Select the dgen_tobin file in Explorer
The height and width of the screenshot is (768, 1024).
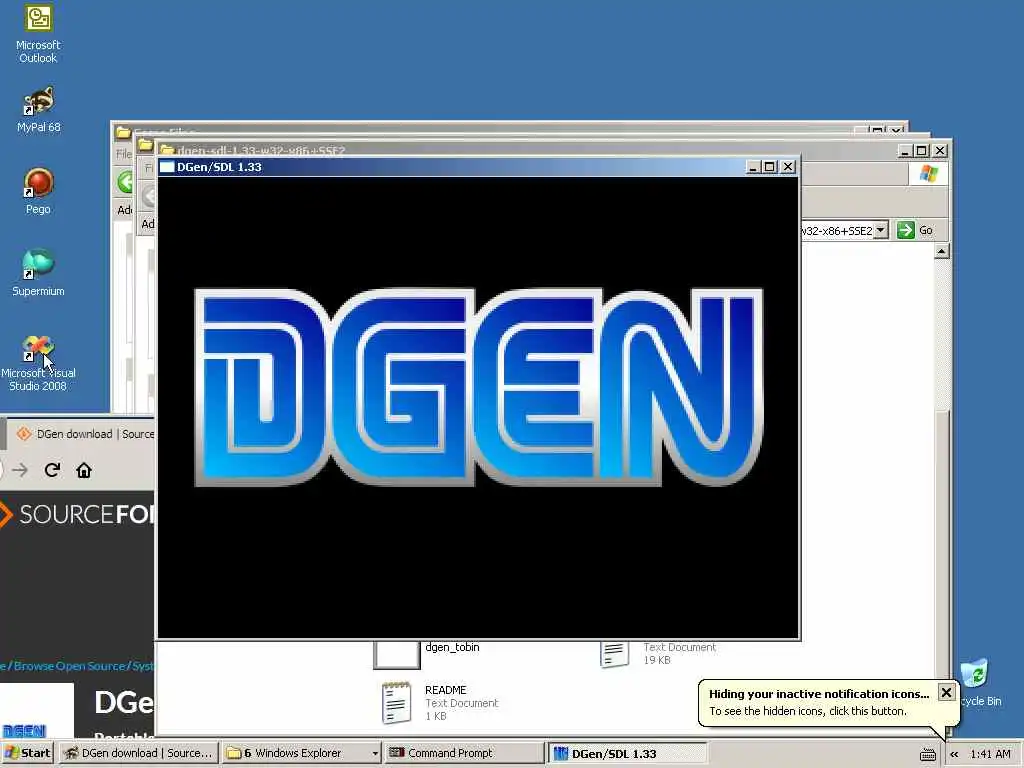coord(428,654)
